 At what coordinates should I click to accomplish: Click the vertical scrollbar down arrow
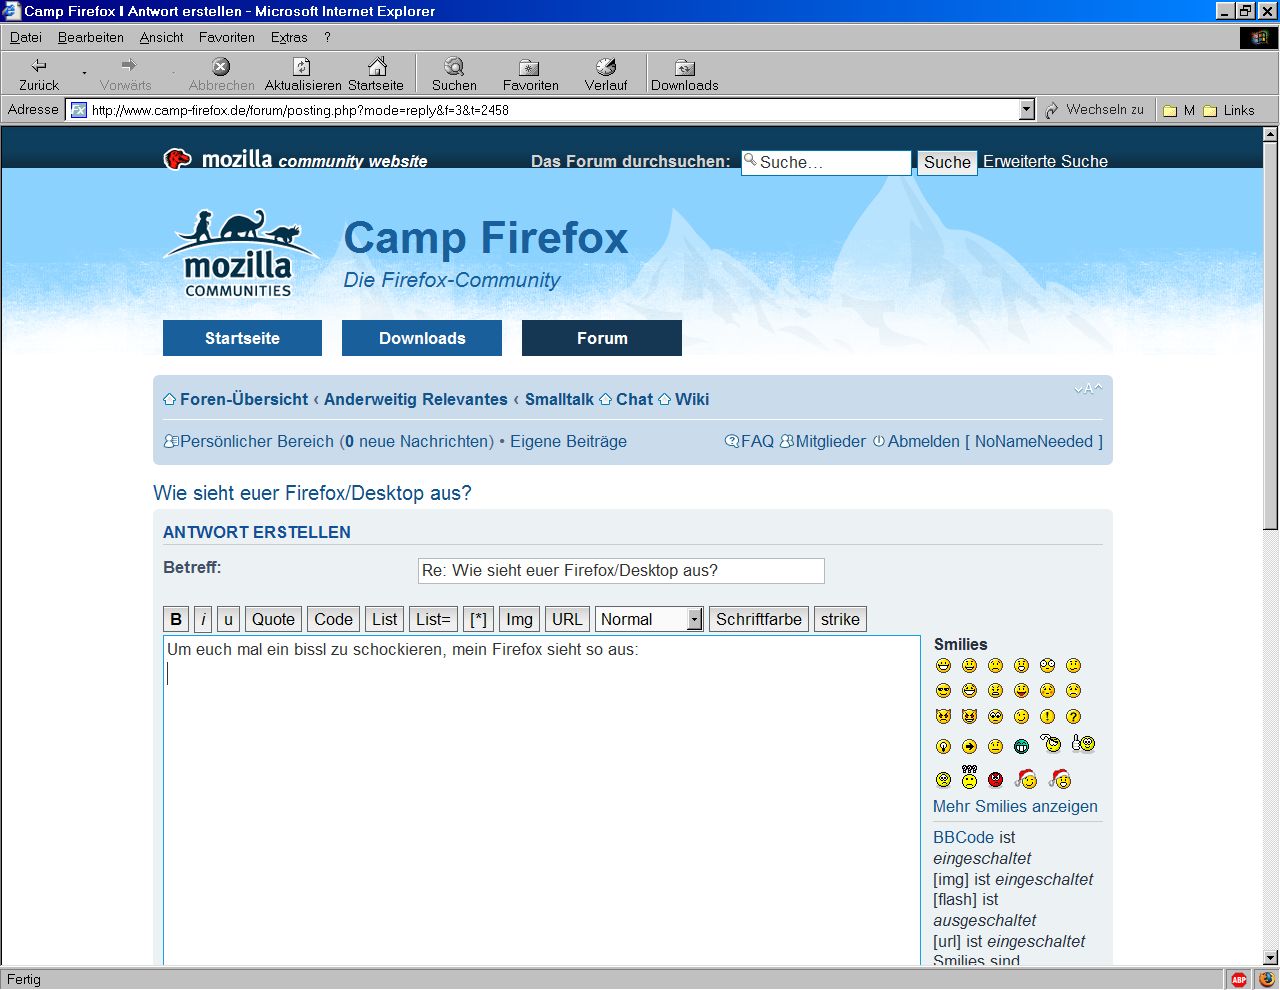click(1271, 957)
